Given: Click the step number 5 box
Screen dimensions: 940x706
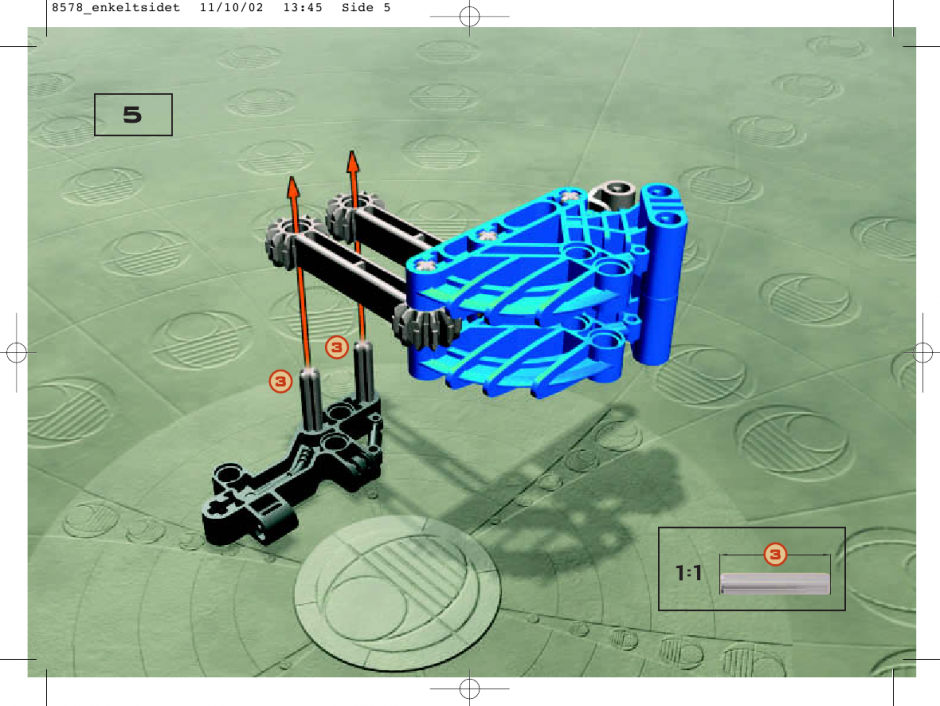Looking at the screenshot, I should pyautogui.click(x=133, y=114).
